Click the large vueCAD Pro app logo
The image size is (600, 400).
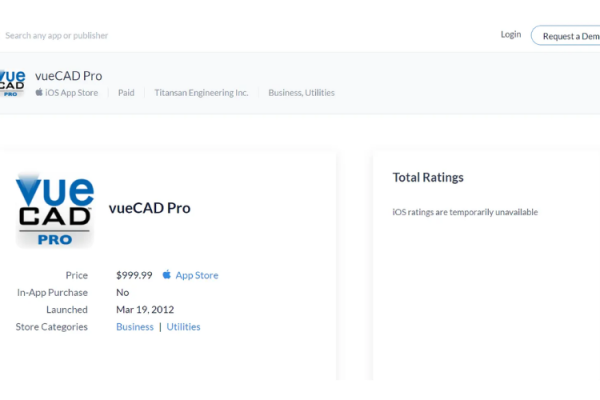[x=55, y=210]
